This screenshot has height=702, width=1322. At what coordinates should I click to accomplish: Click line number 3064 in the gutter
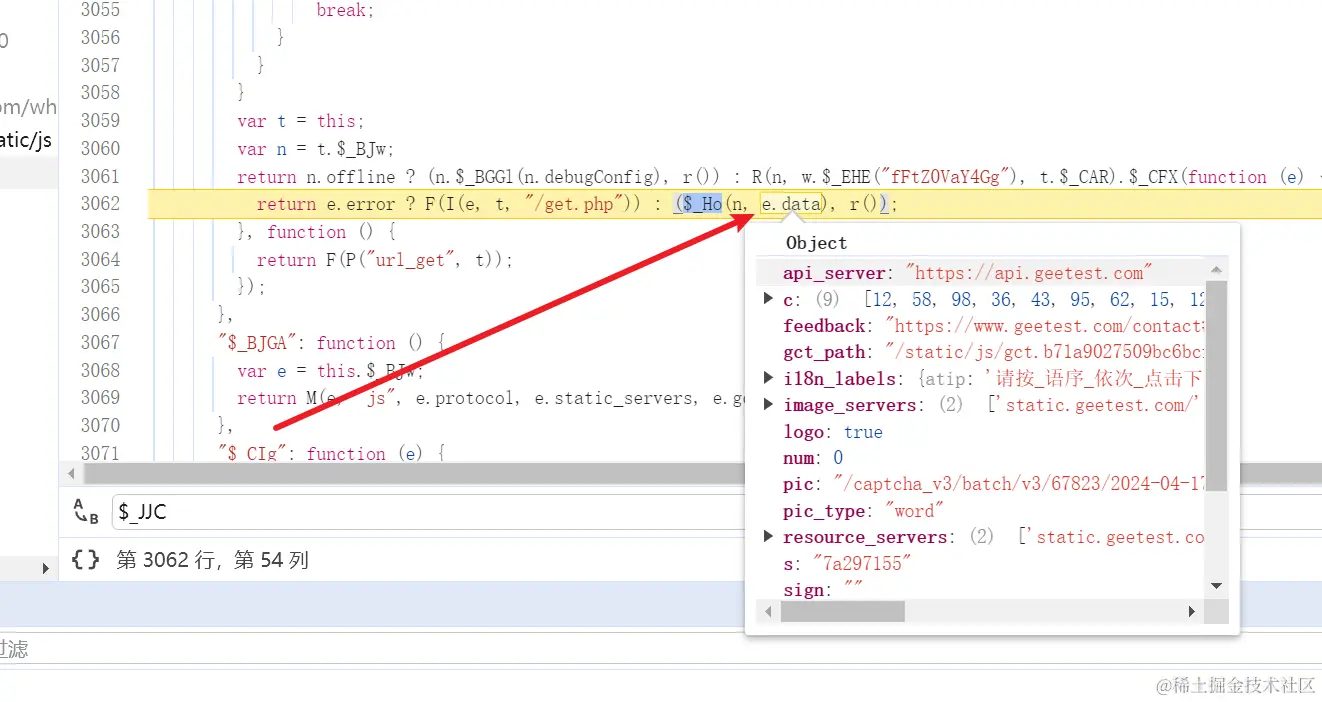(100, 260)
